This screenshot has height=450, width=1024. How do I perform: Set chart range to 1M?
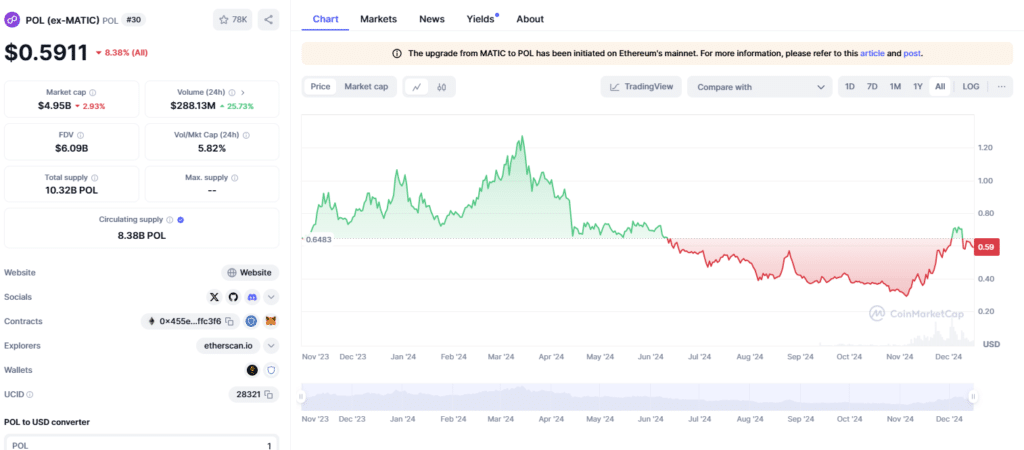895,86
